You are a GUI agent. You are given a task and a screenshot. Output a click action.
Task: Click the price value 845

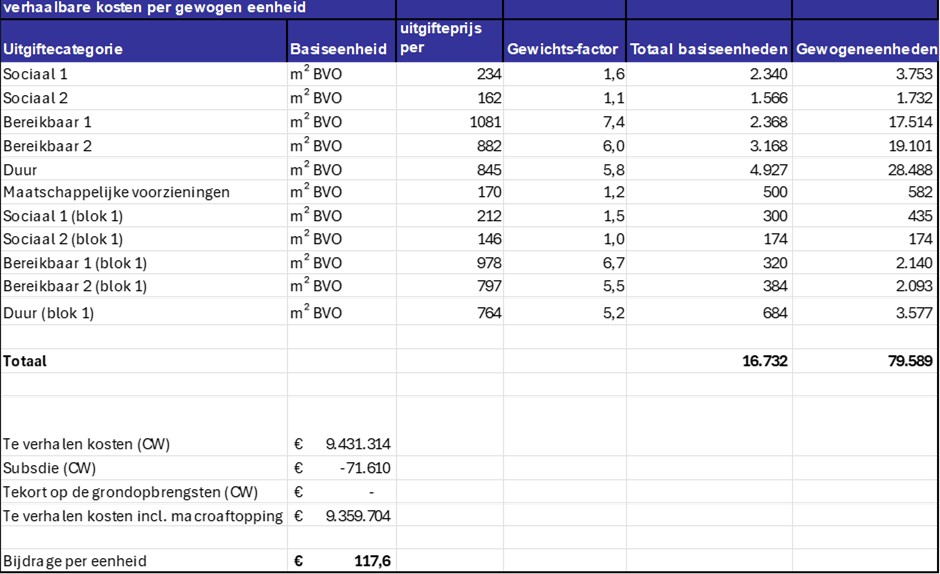[x=489, y=170]
